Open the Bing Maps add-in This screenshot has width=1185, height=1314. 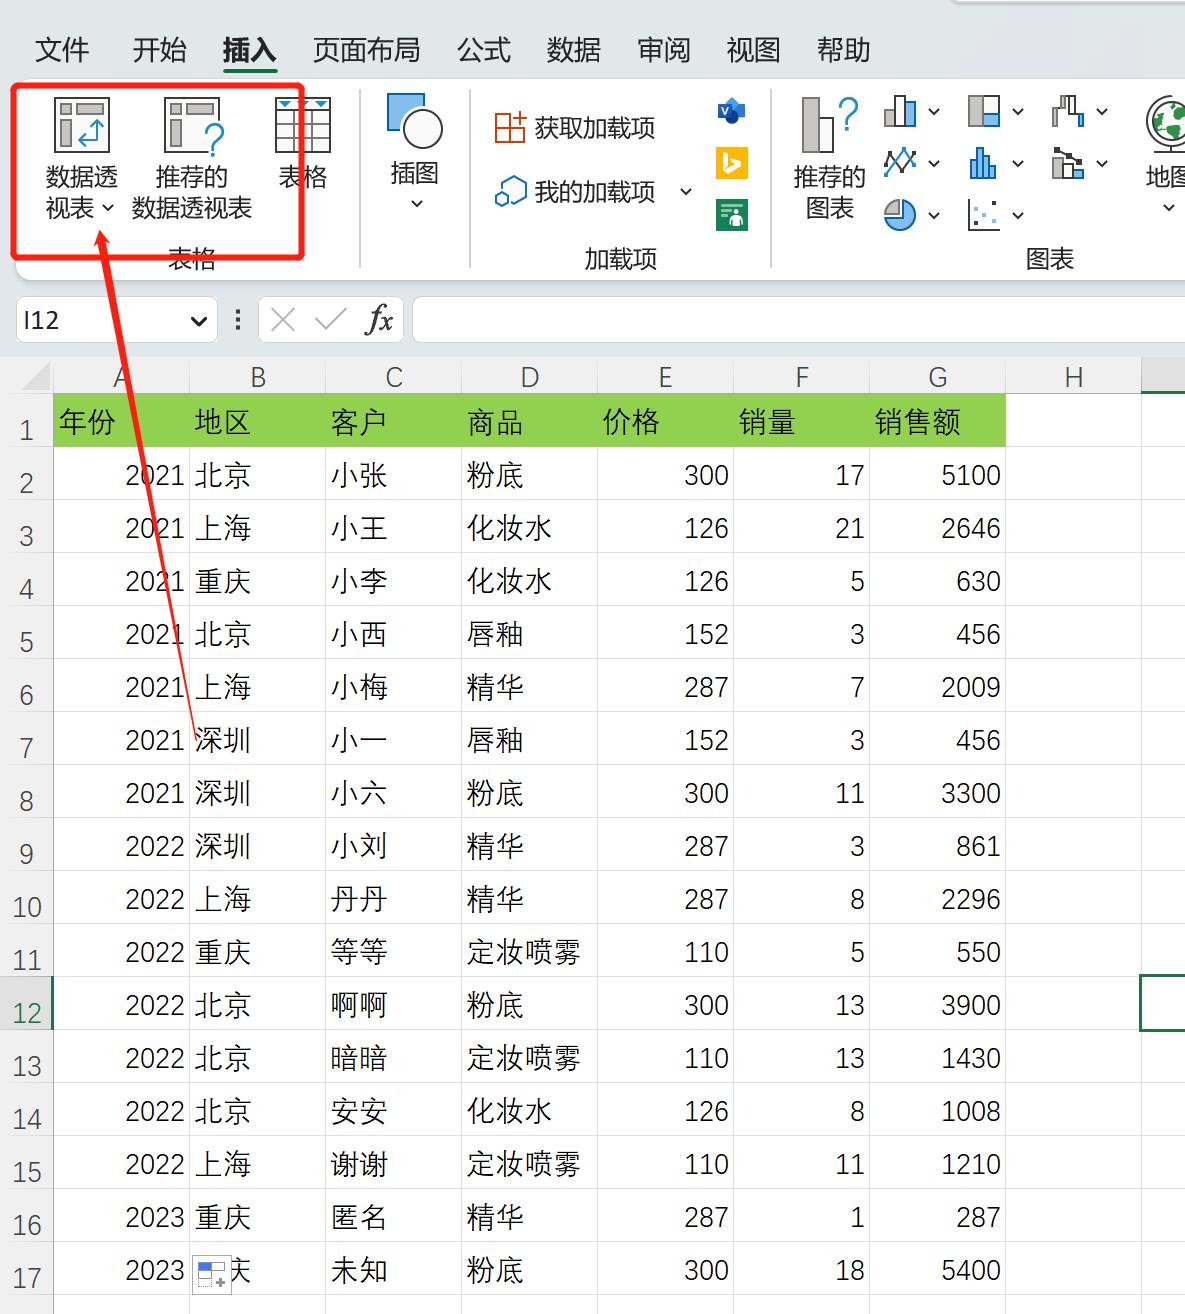731,163
